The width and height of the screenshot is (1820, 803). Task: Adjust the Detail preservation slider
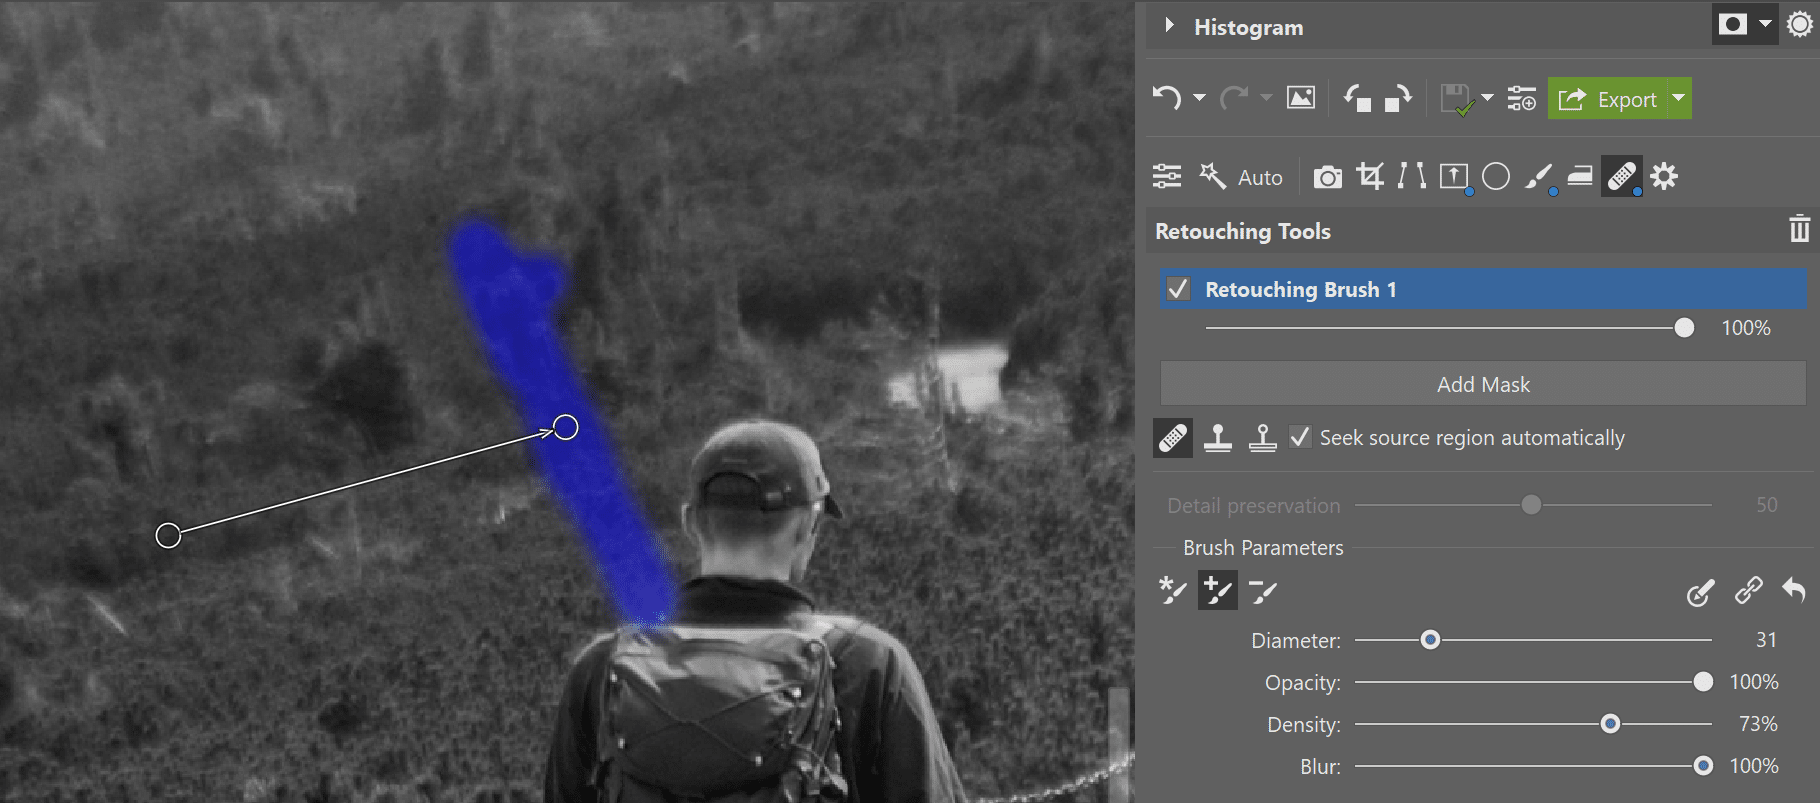pos(1531,505)
